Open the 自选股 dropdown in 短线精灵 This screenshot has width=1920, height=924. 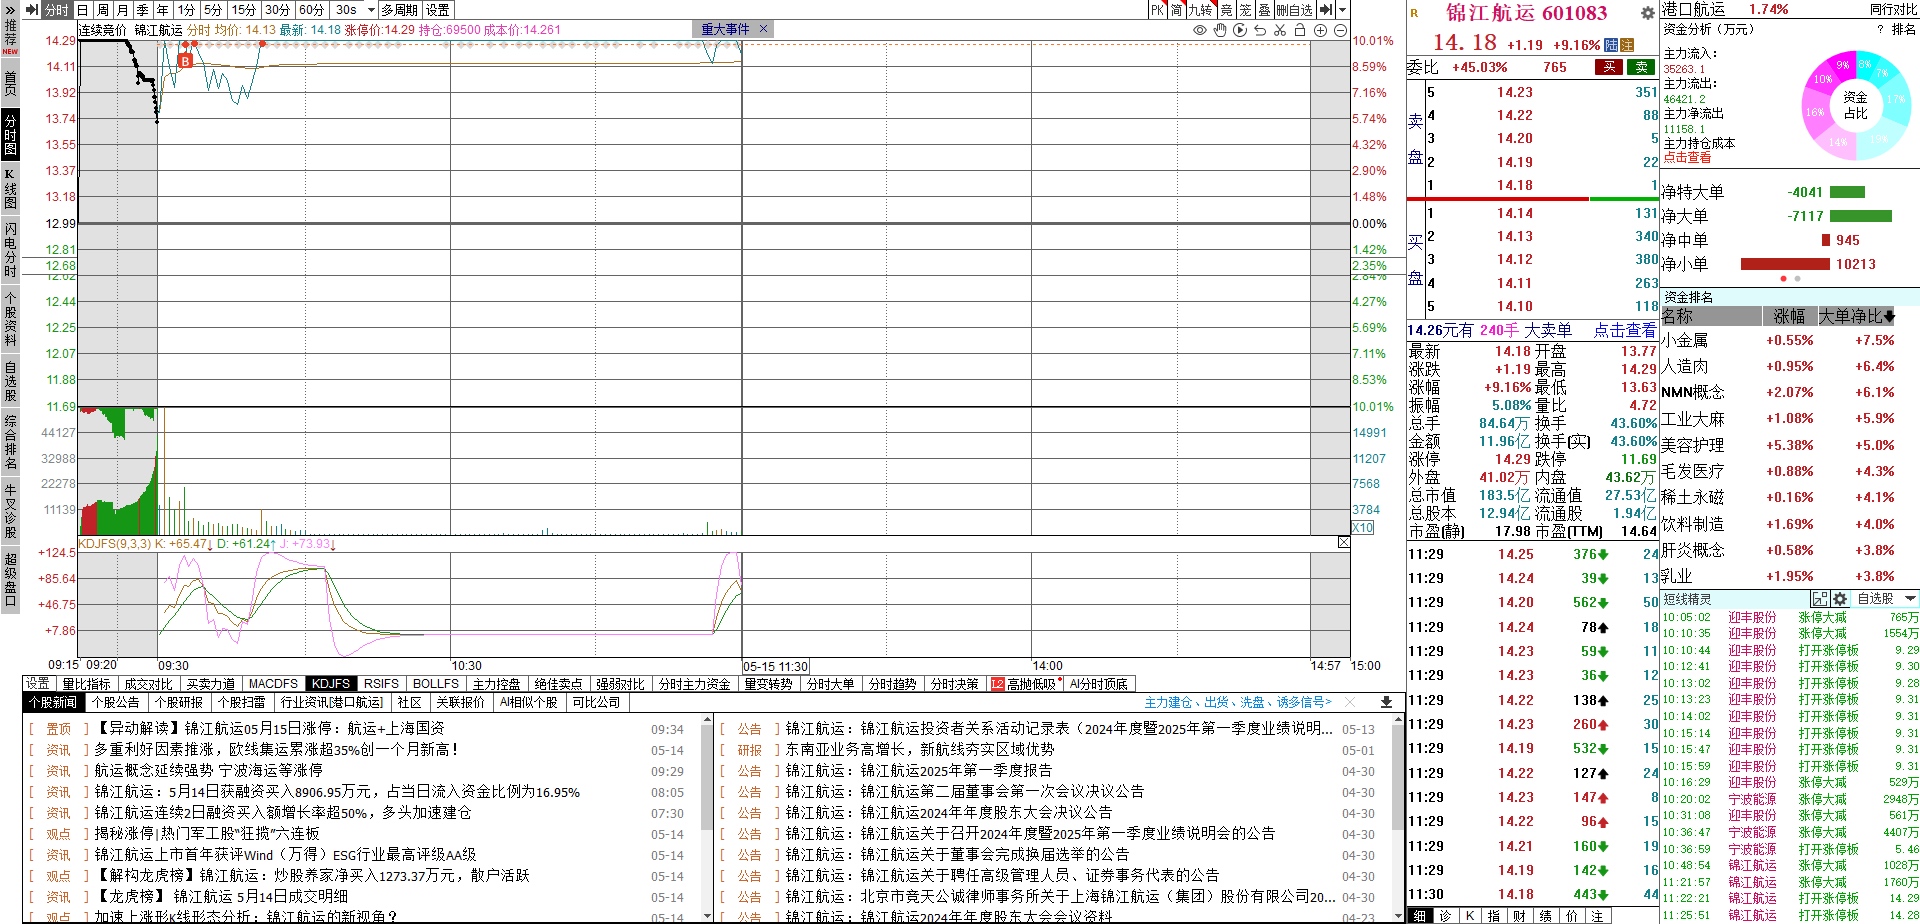(x=1886, y=599)
